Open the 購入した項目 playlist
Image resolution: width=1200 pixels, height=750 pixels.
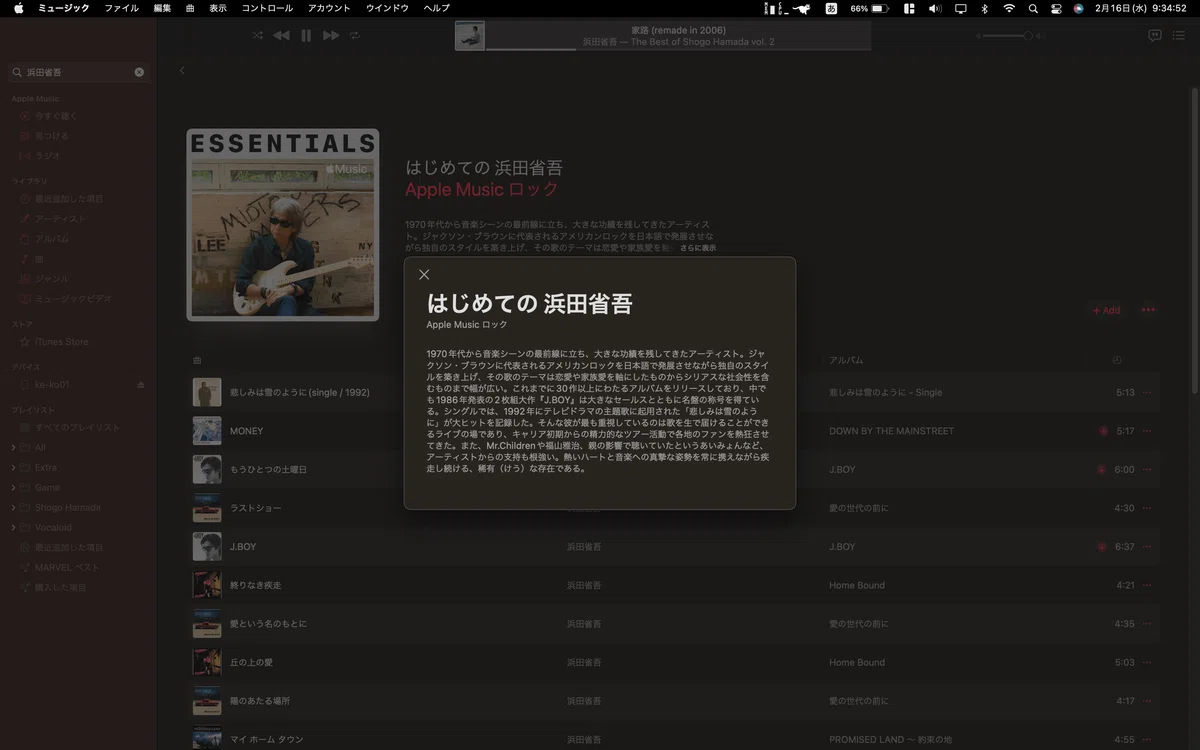(61, 587)
